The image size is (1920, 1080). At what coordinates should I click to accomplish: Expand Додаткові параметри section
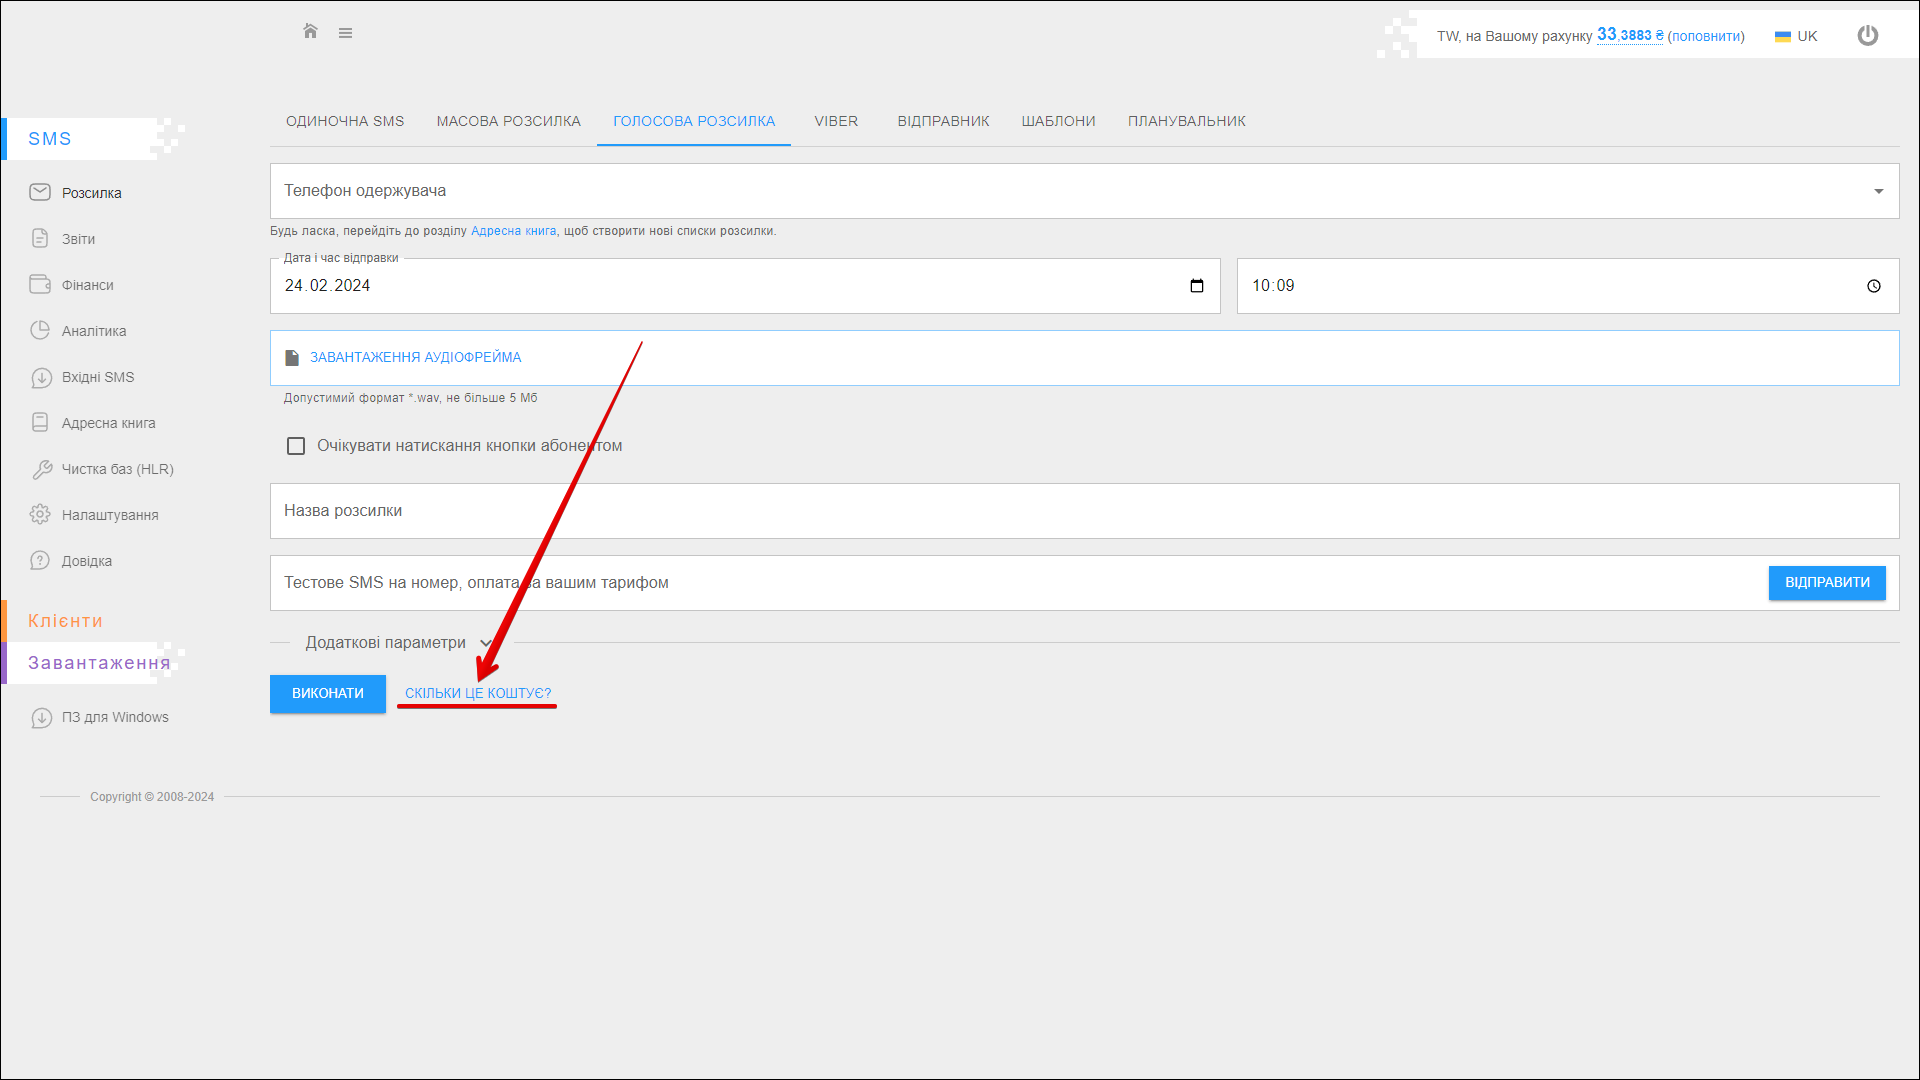tap(398, 643)
